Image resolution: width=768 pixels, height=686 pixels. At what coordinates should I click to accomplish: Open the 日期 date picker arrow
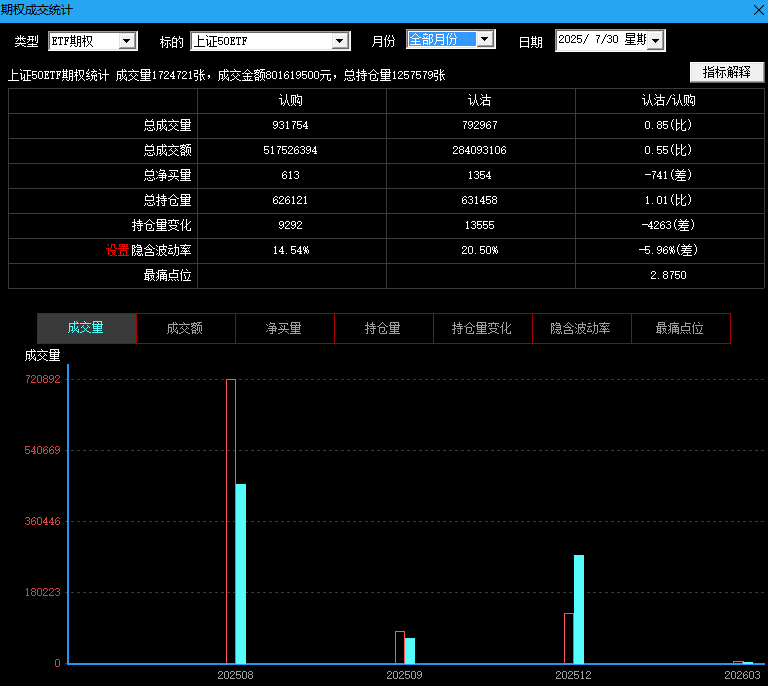(x=655, y=41)
